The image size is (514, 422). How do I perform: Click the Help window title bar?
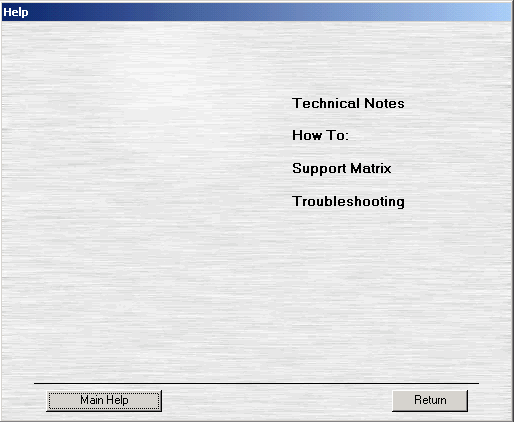pos(257,12)
